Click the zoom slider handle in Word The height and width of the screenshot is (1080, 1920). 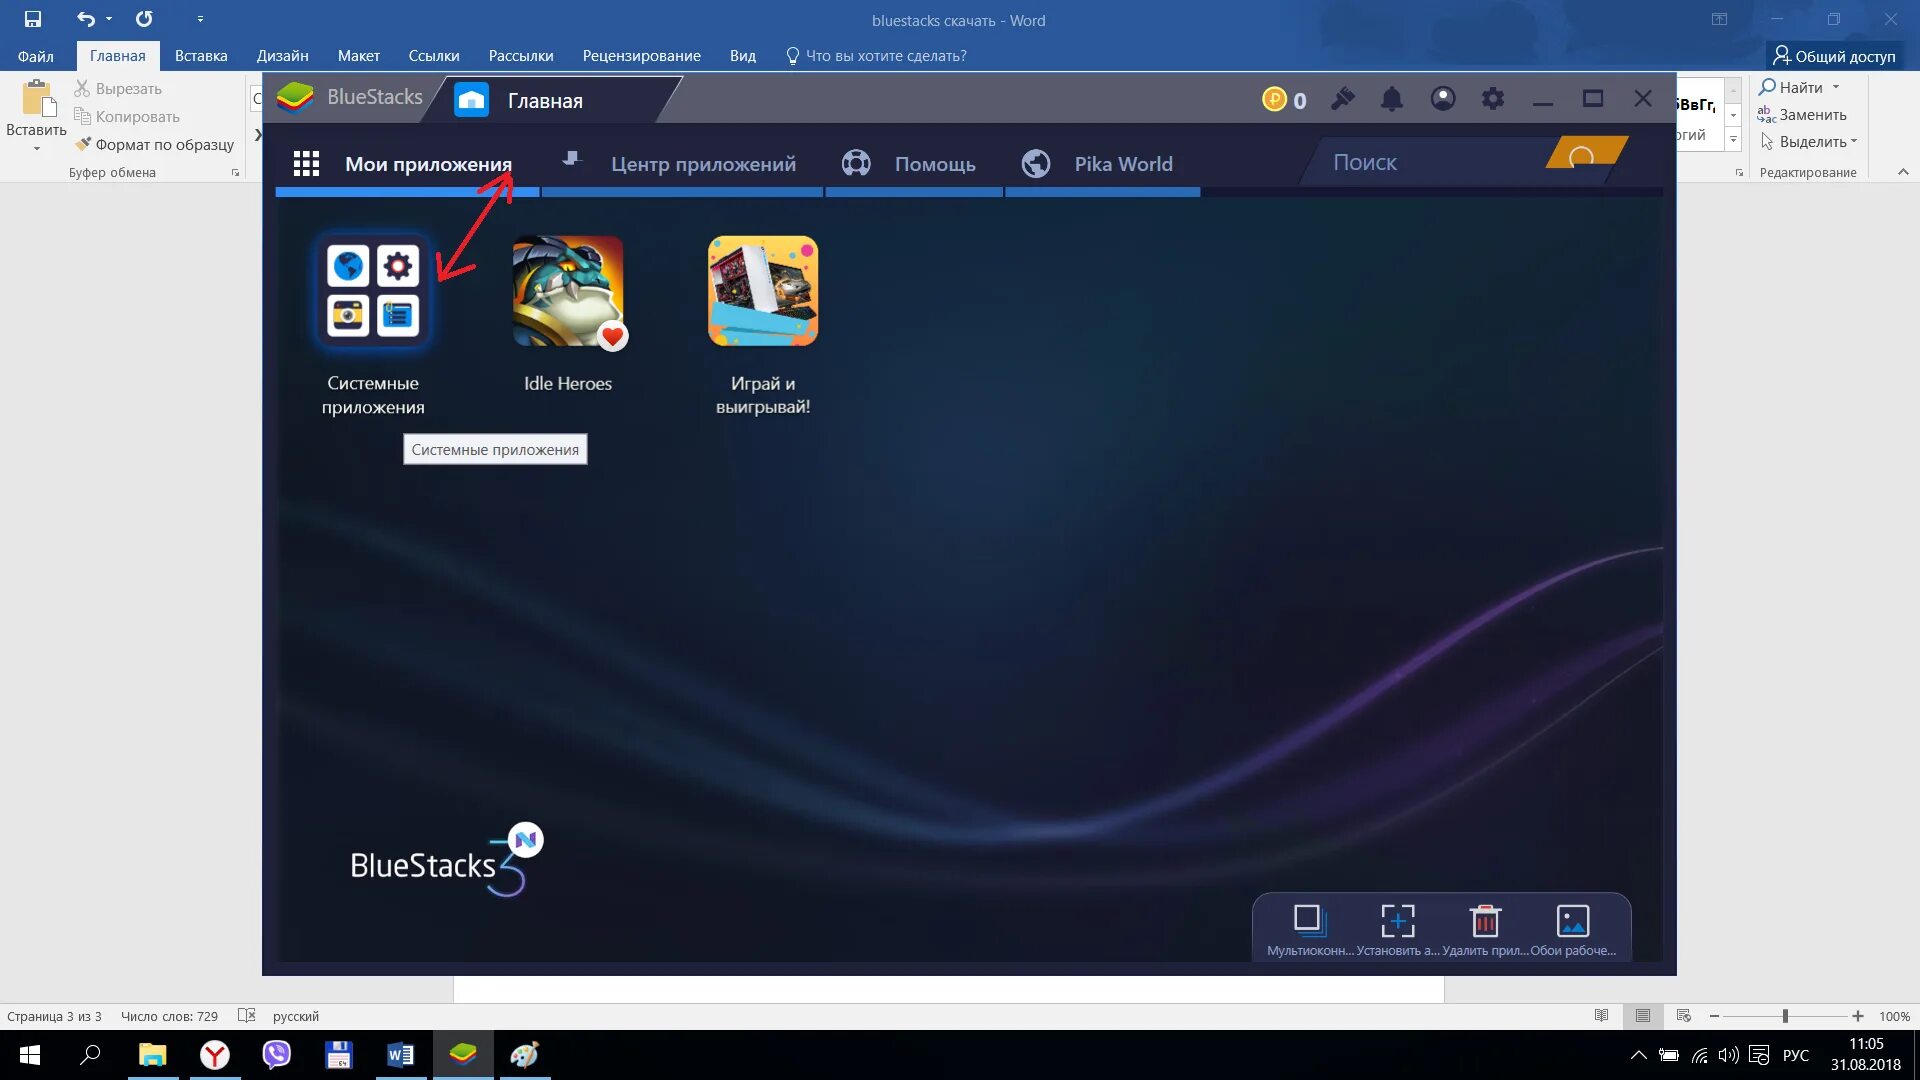pos(1785,1016)
